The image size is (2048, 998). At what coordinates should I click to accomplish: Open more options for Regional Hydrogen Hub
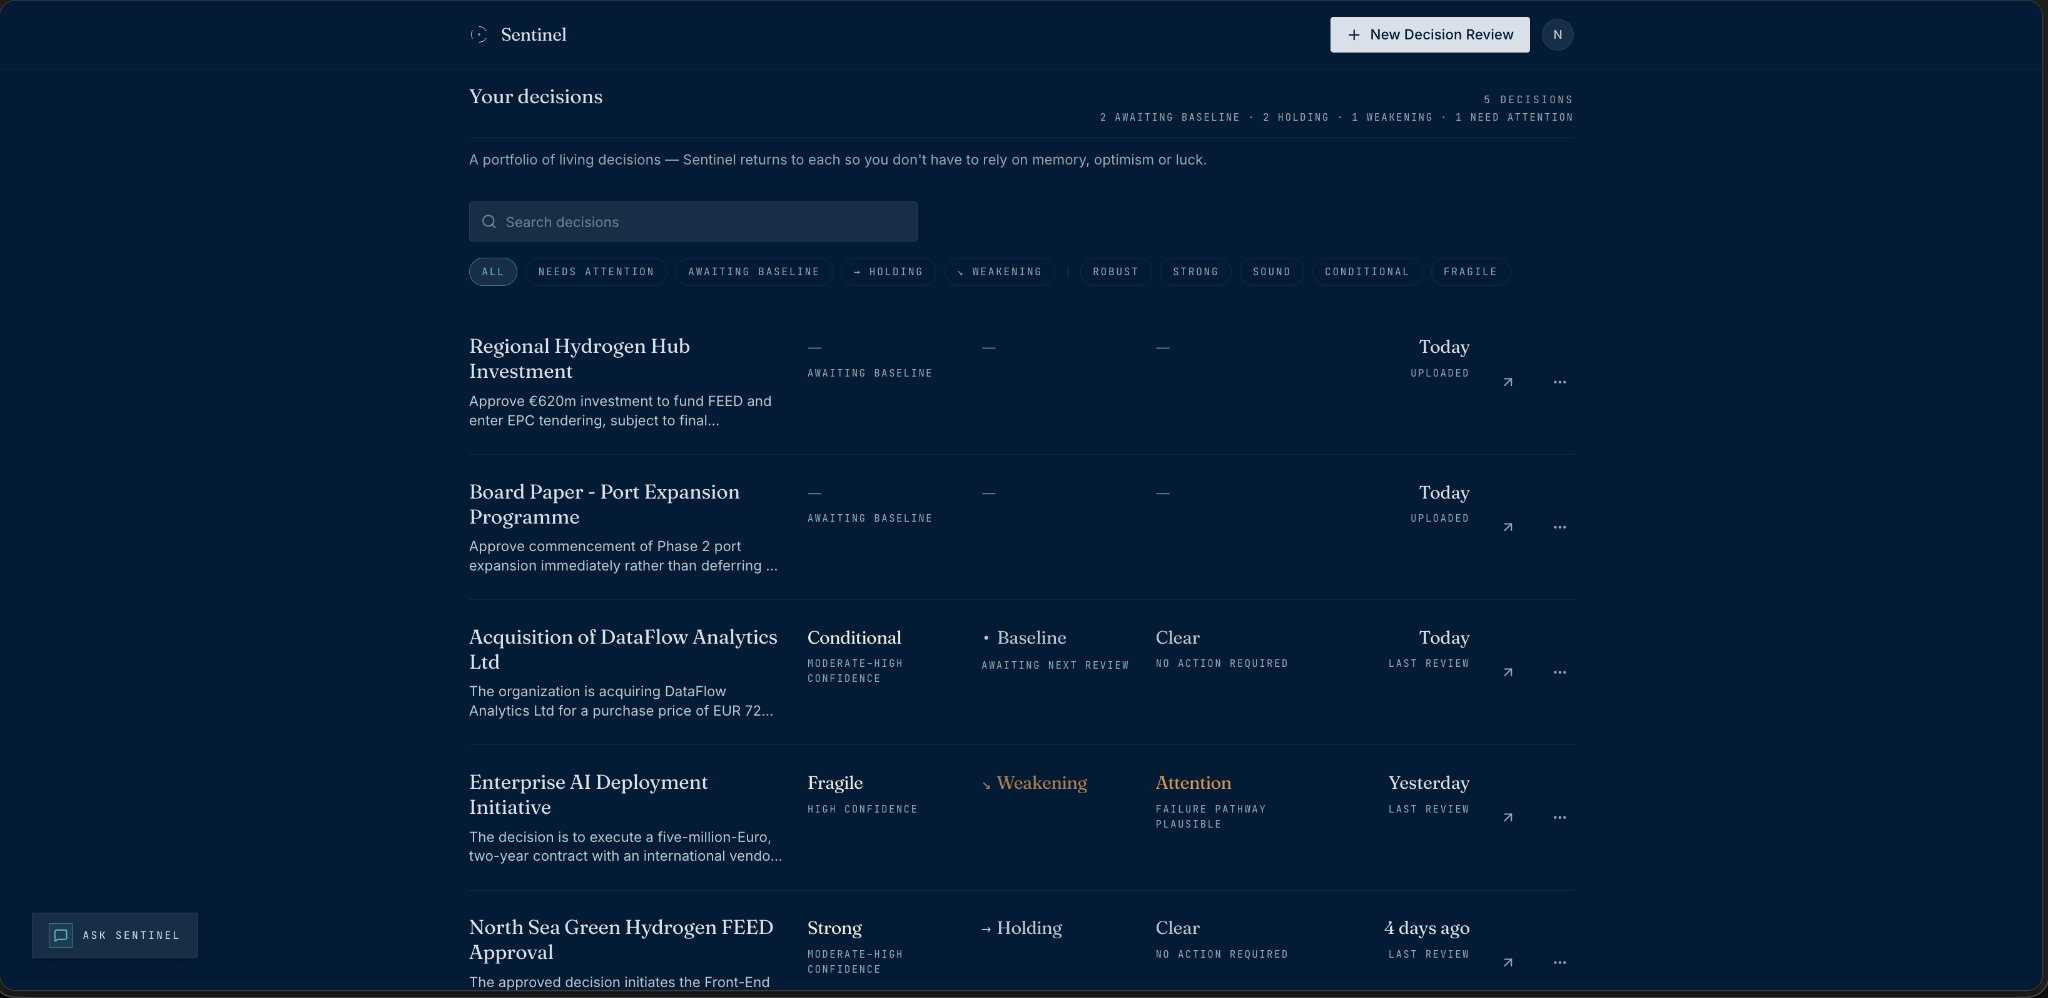pyautogui.click(x=1560, y=382)
